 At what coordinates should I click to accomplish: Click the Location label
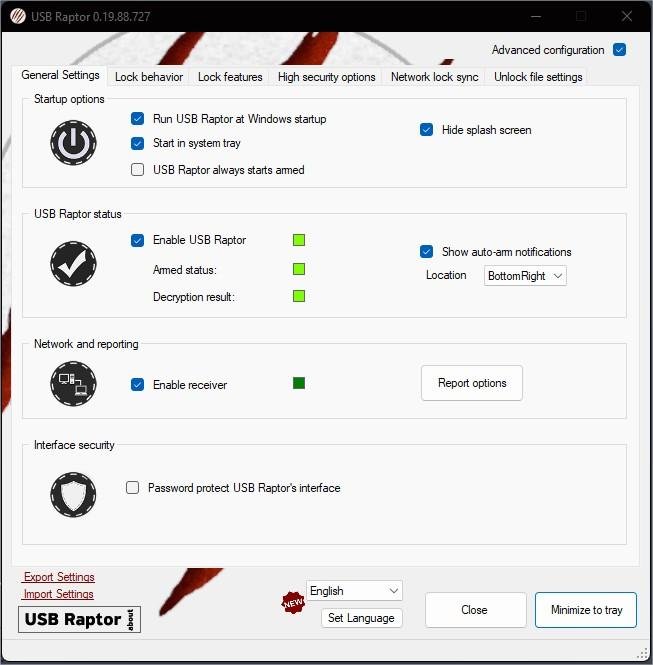pyautogui.click(x=446, y=275)
